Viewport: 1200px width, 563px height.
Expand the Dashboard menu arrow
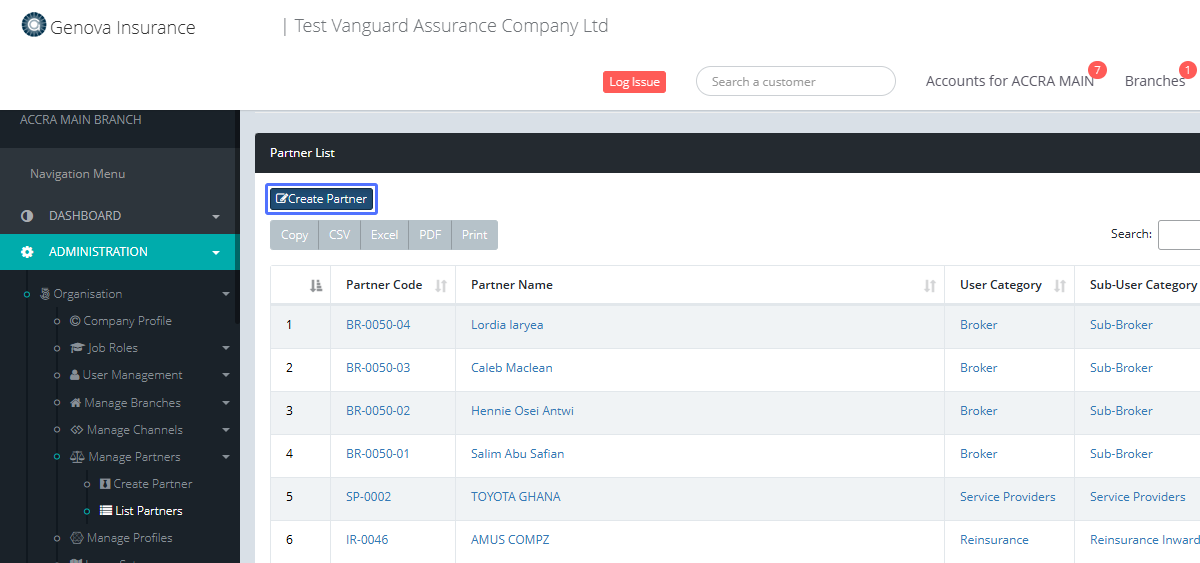[x=216, y=217]
